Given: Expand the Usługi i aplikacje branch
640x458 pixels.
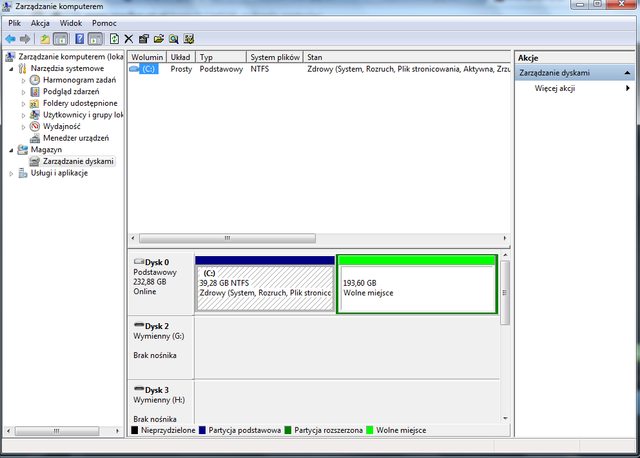Looking at the screenshot, I should [x=11, y=173].
